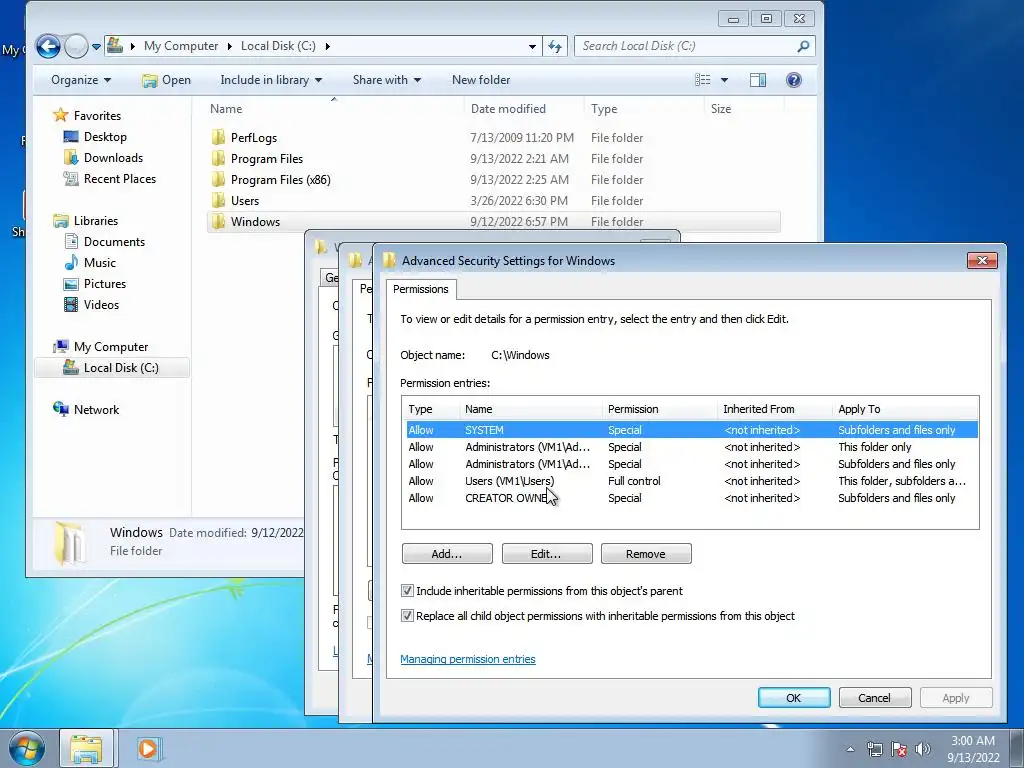The image size is (1024, 768).
Task: Select the SYSTEM permission entry
Action: (x=691, y=430)
